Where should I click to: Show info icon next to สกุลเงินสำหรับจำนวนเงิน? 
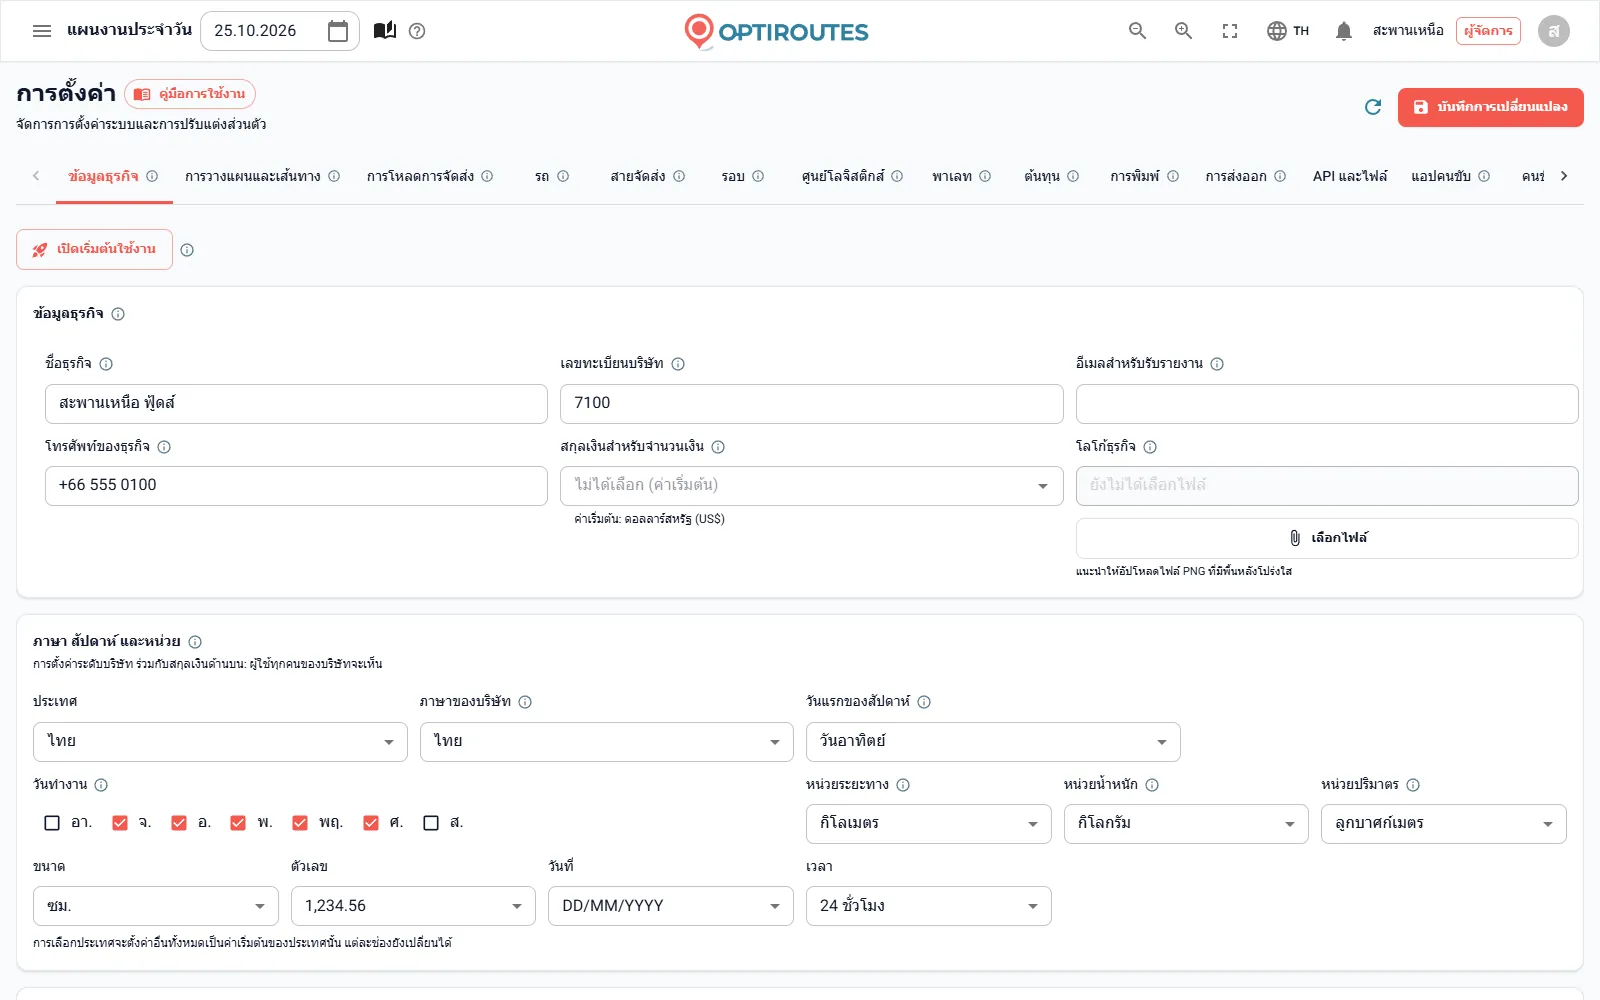coord(718,447)
